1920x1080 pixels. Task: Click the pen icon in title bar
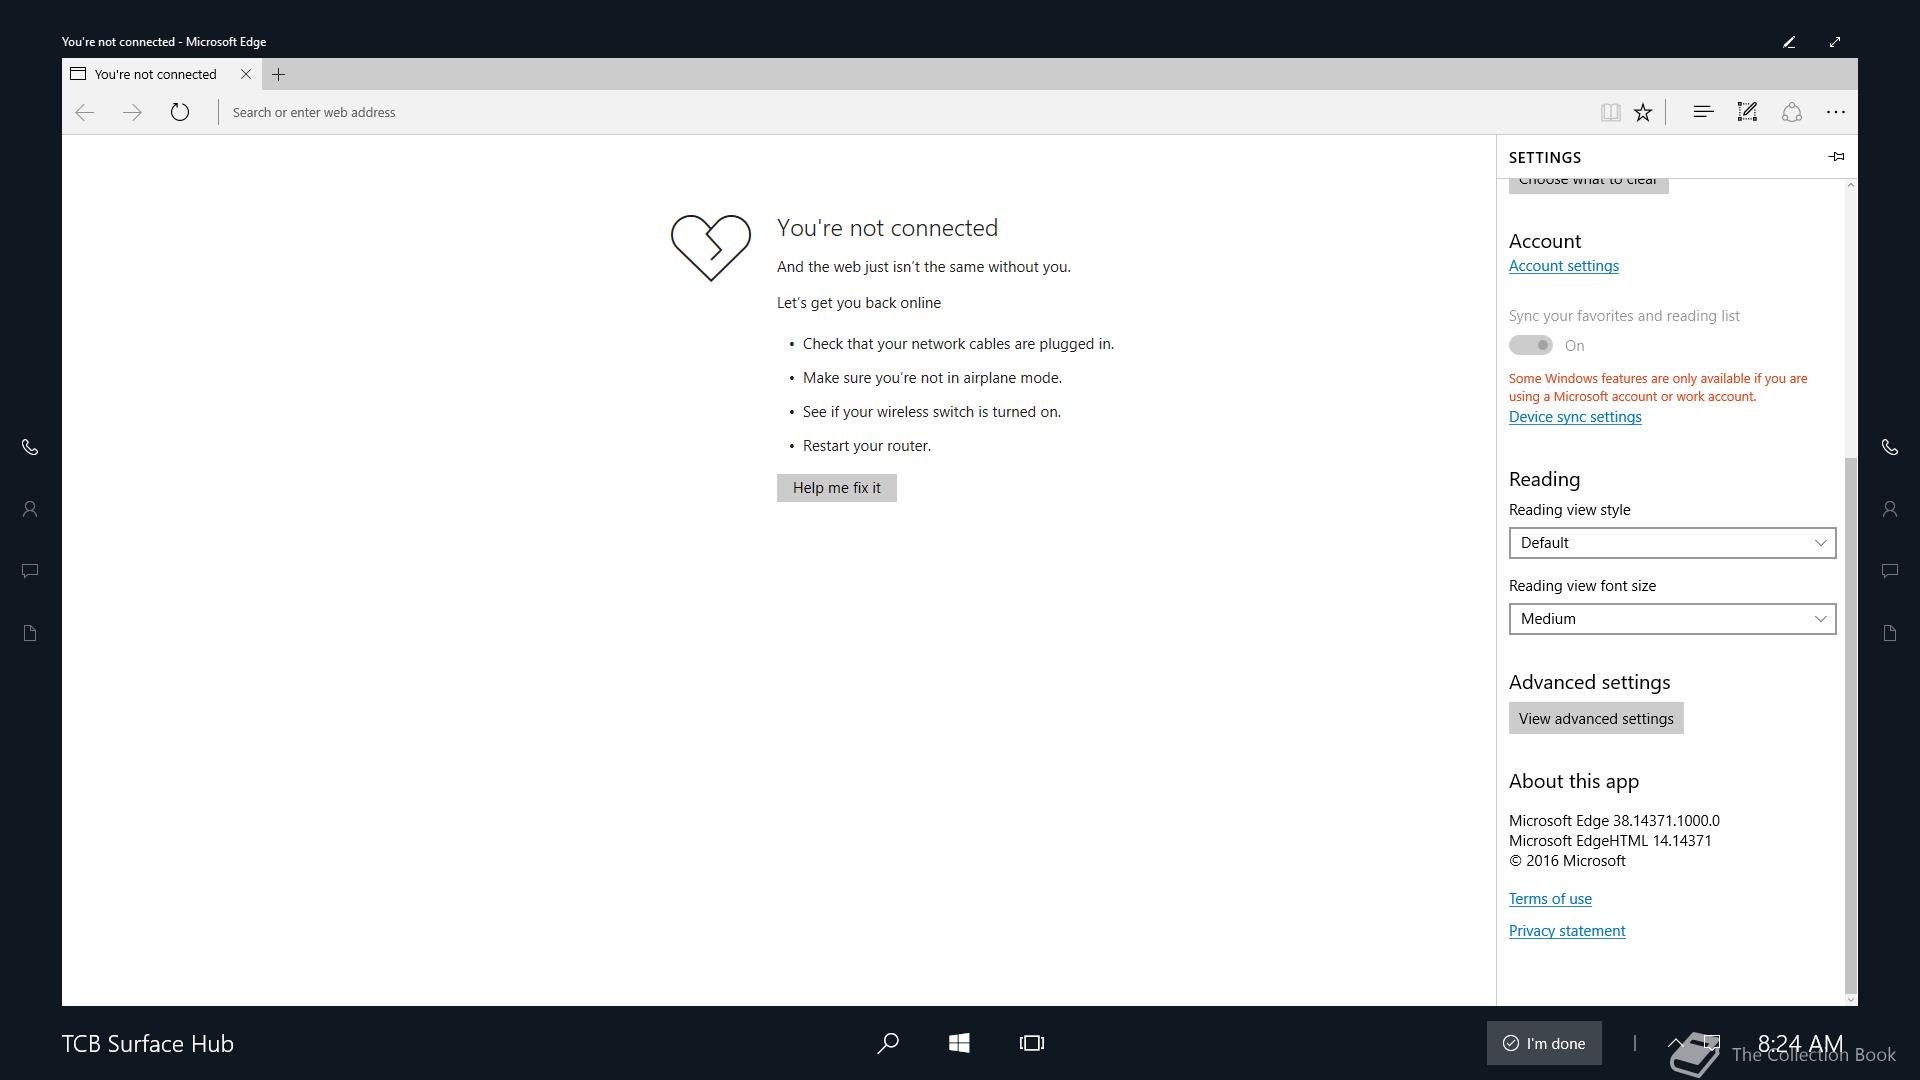click(x=1790, y=42)
